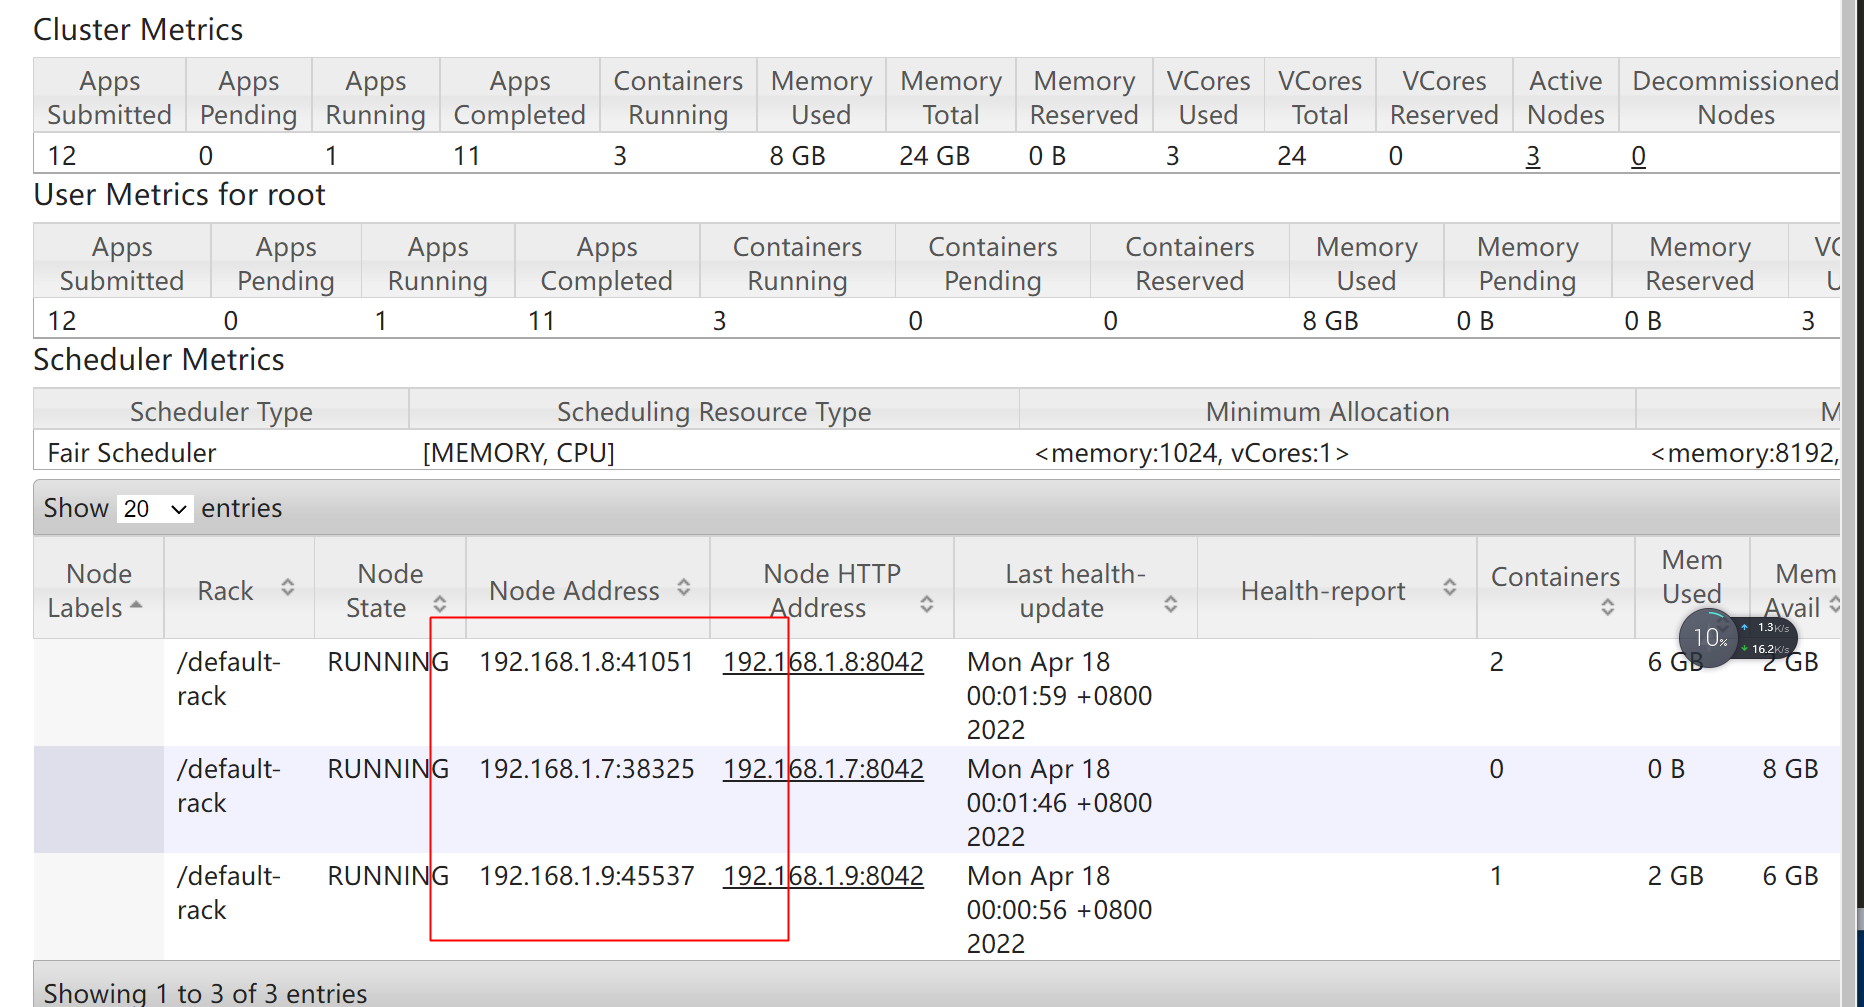Click Apps Completed value 11 in Cluster Metrics
Image resolution: width=1864 pixels, height=1007 pixels.
point(467,156)
